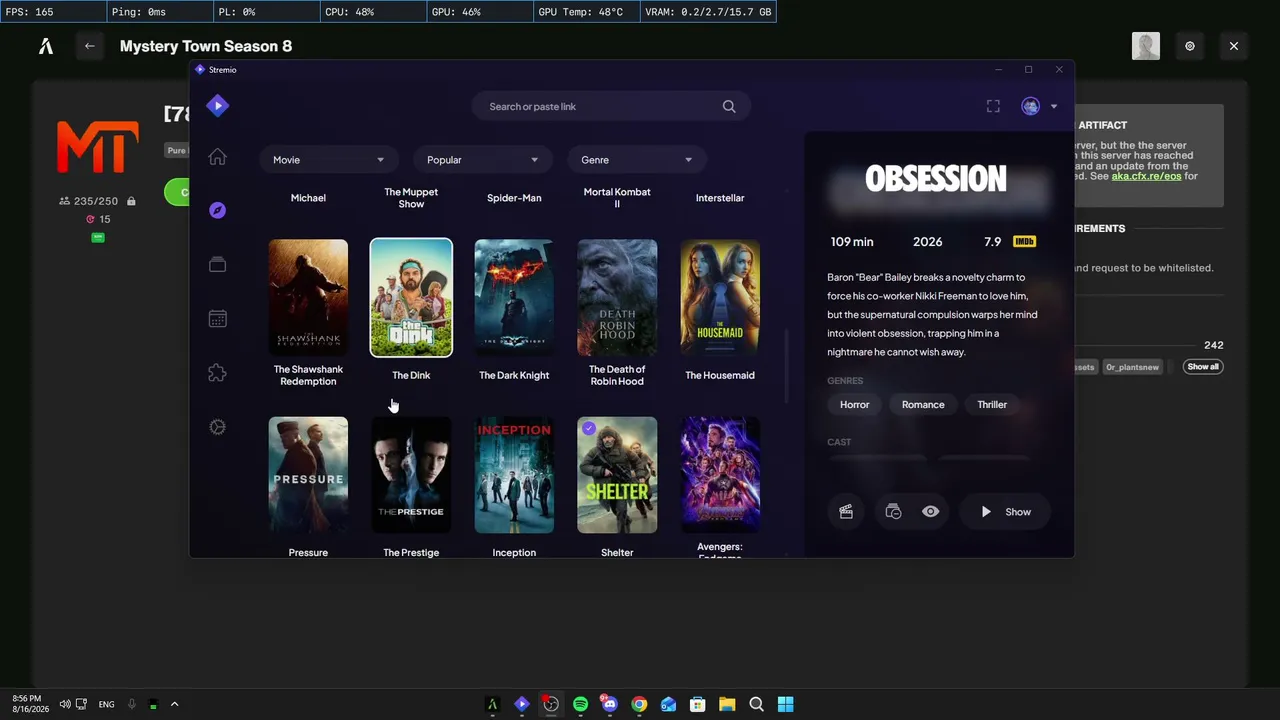
Task: Toggle Stremio fullscreen mode icon
Action: (x=993, y=106)
